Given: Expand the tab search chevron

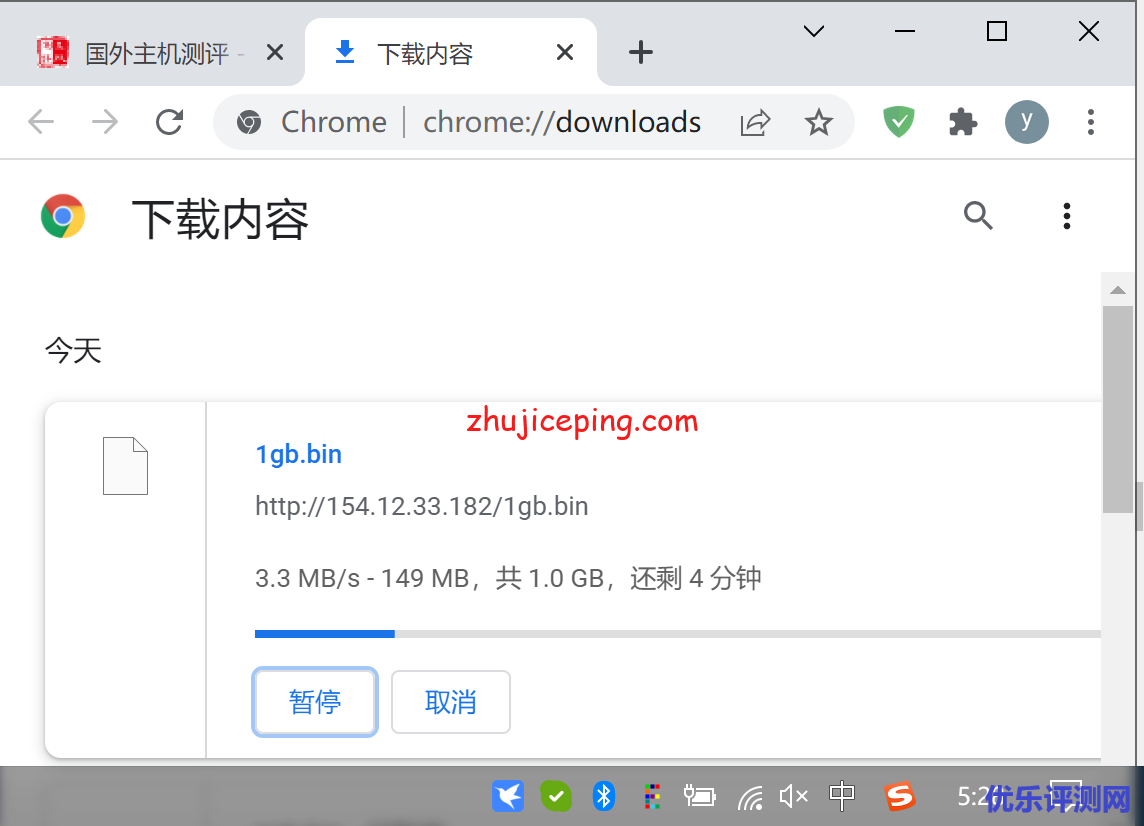Looking at the screenshot, I should pyautogui.click(x=814, y=31).
